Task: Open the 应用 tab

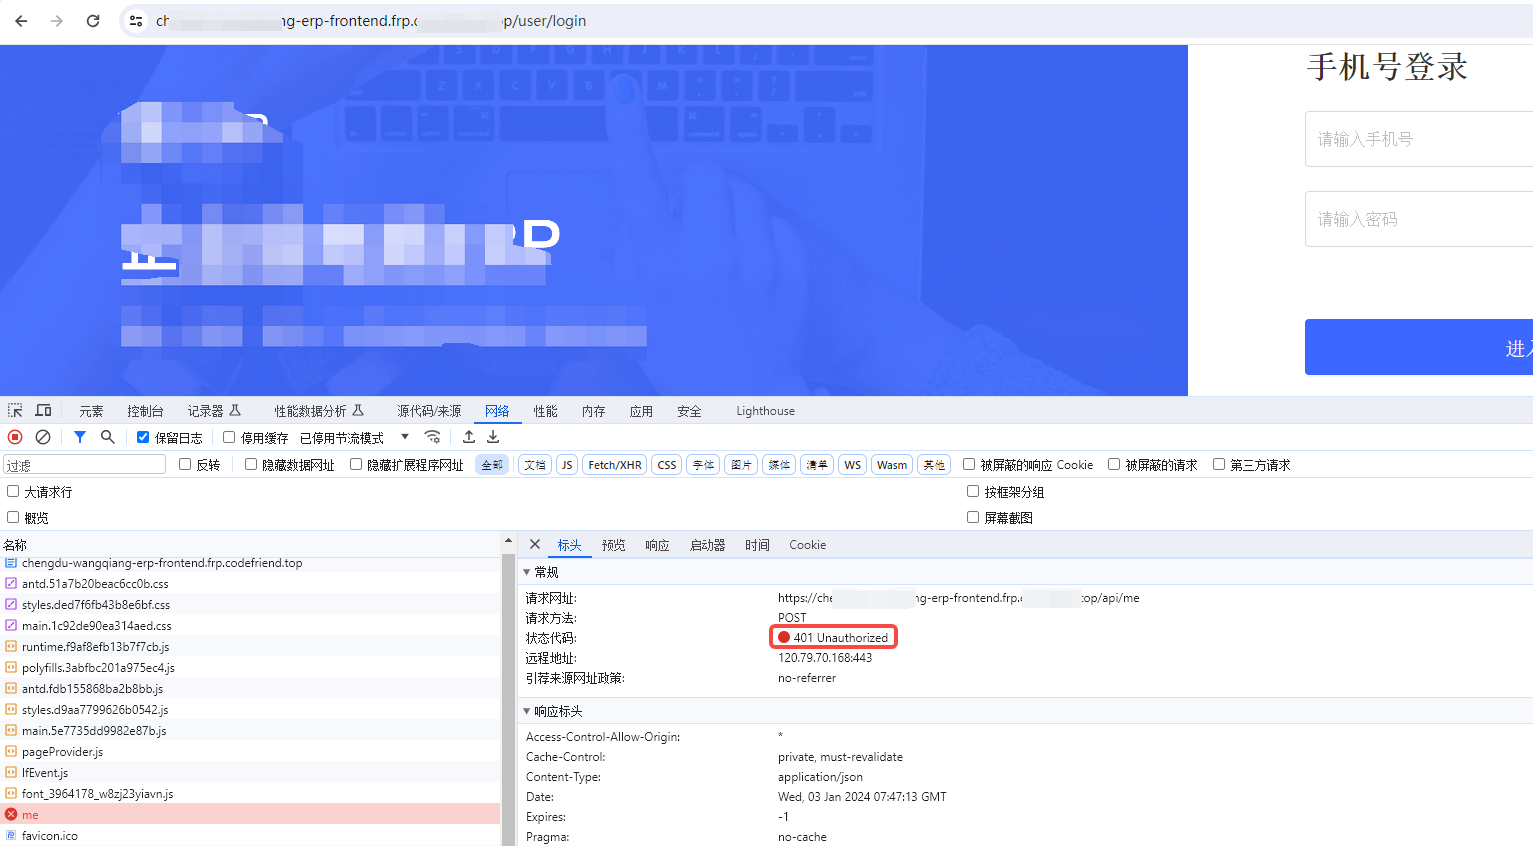Action: tap(641, 411)
